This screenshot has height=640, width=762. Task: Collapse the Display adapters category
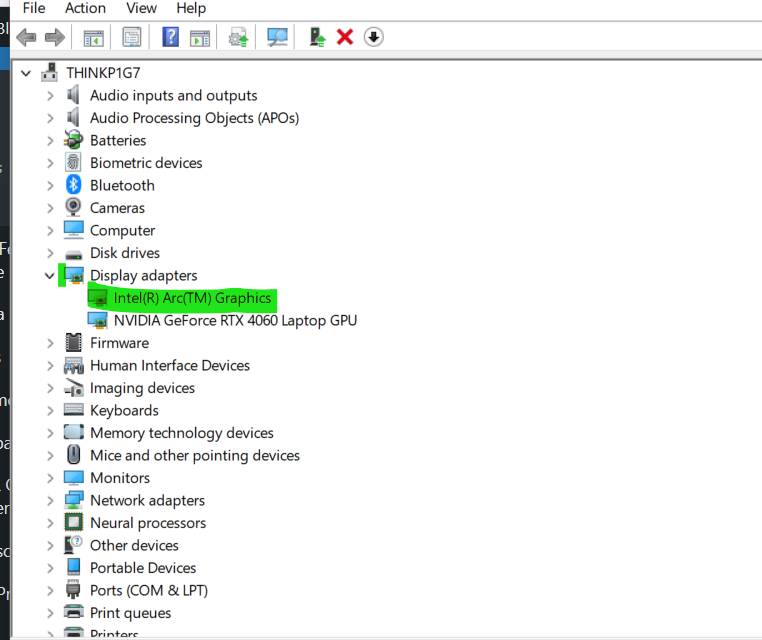50,275
